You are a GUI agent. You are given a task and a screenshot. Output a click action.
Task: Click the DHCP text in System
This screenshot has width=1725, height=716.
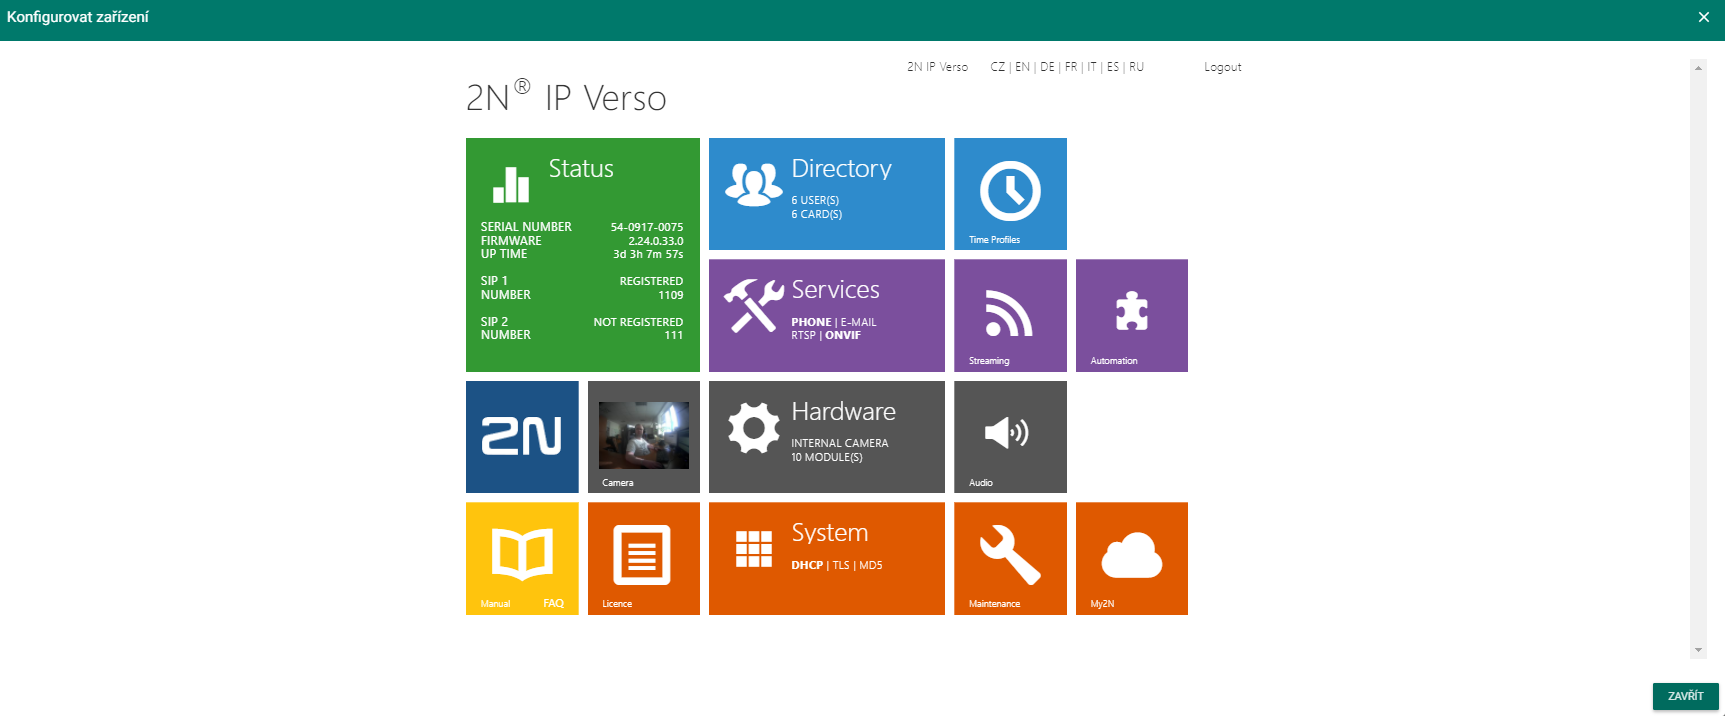807,565
